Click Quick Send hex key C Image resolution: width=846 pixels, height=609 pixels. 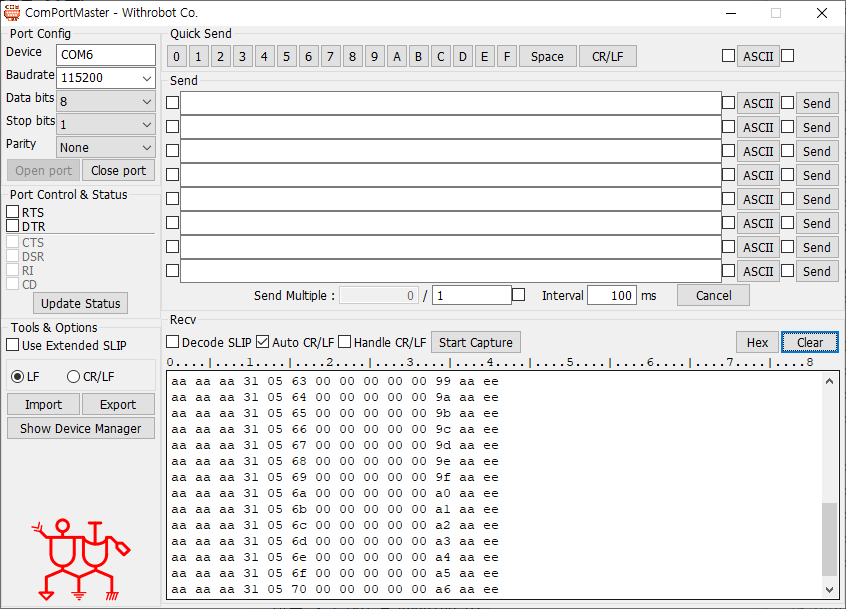pyautogui.click(x=440, y=57)
